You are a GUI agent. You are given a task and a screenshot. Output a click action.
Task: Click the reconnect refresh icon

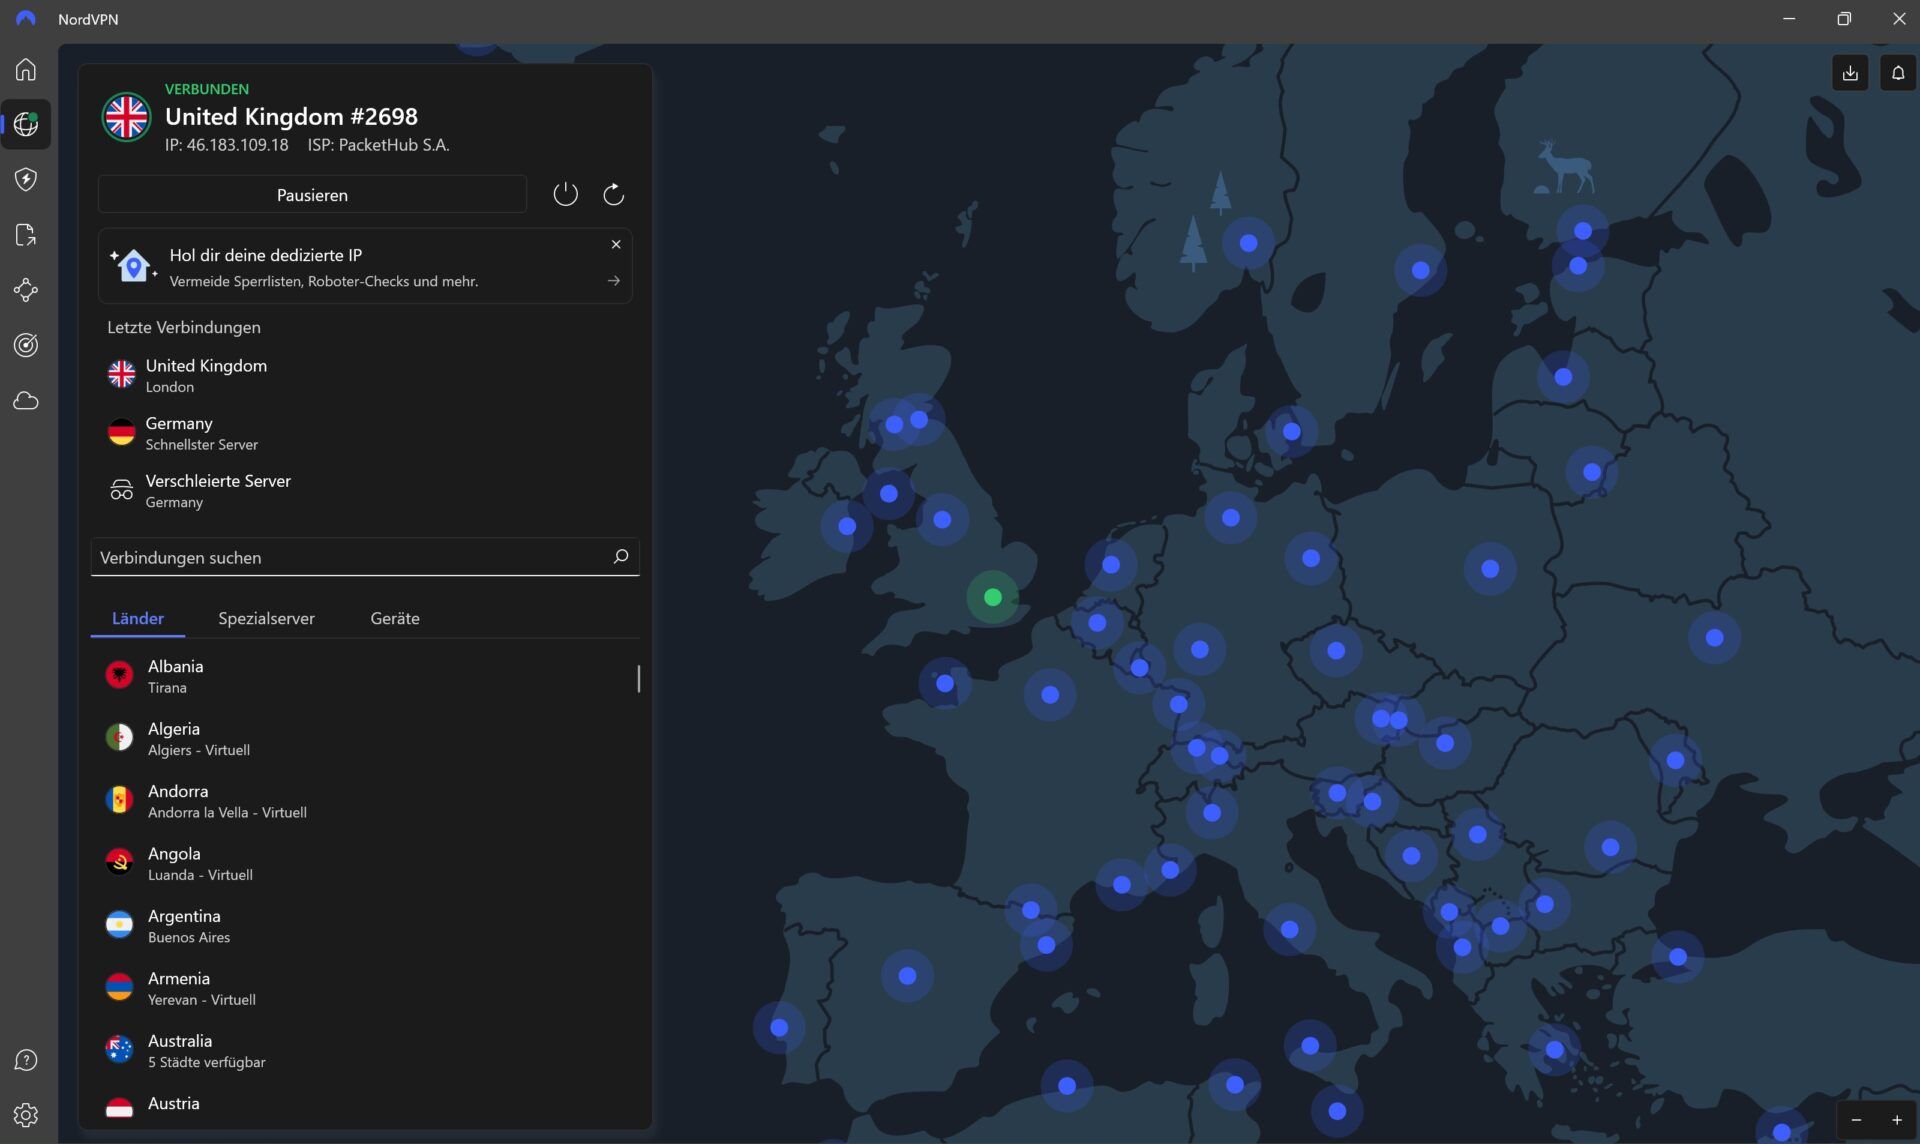pyautogui.click(x=613, y=194)
